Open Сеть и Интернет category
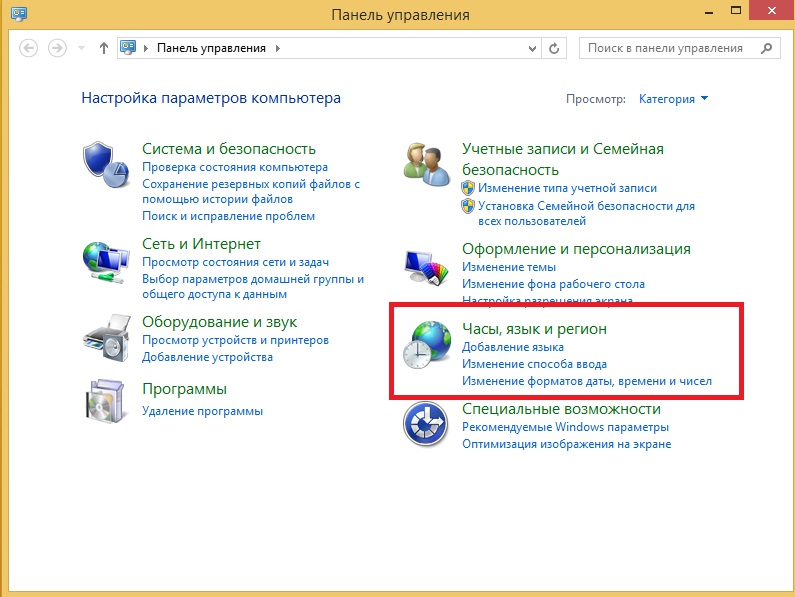 [x=201, y=244]
